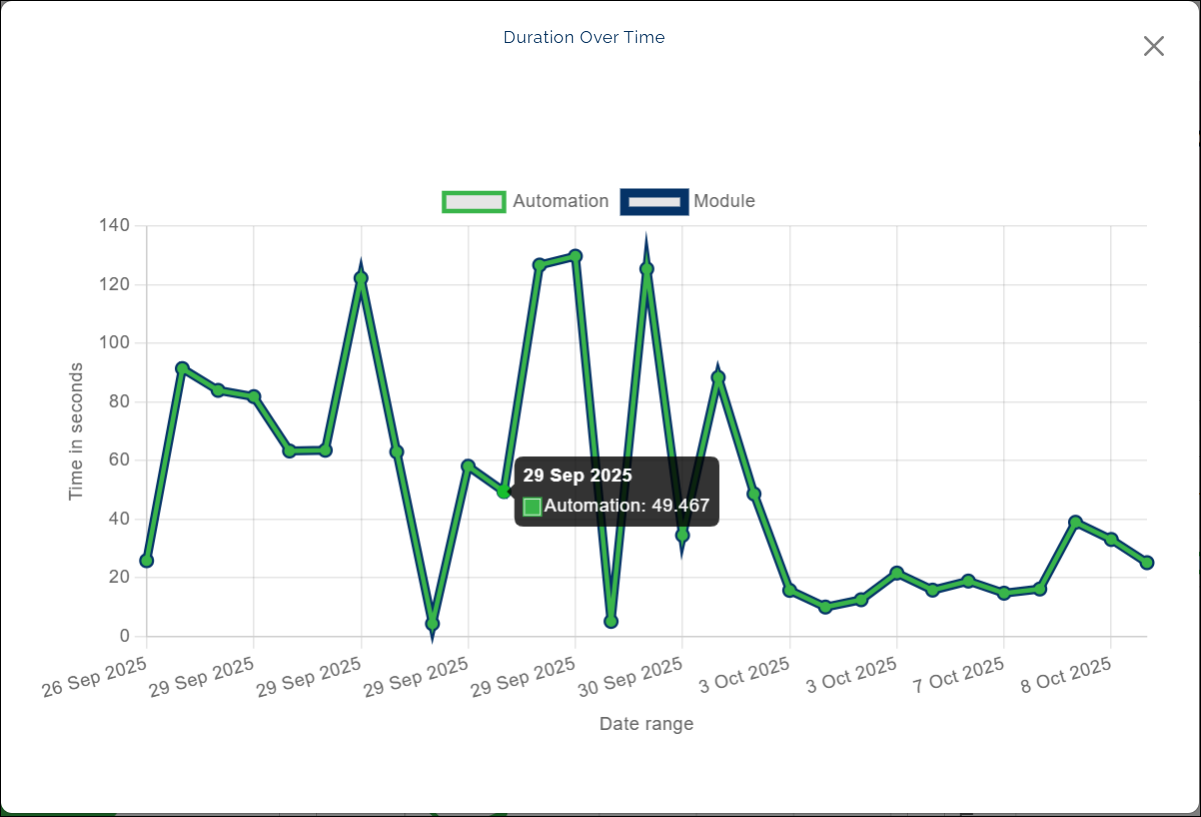Select the second data point near 91 seconds
Image resolution: width=1201 pixels, height=817 pixels.
(182, 369)
